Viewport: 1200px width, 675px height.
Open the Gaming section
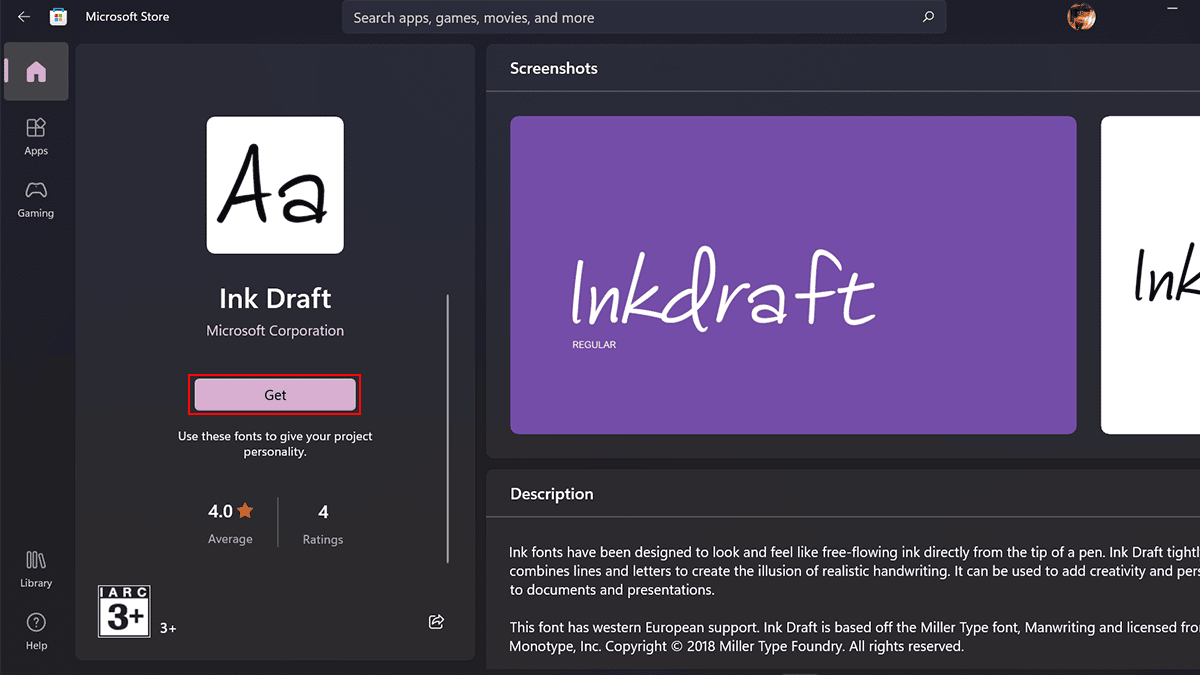[36, 198]
